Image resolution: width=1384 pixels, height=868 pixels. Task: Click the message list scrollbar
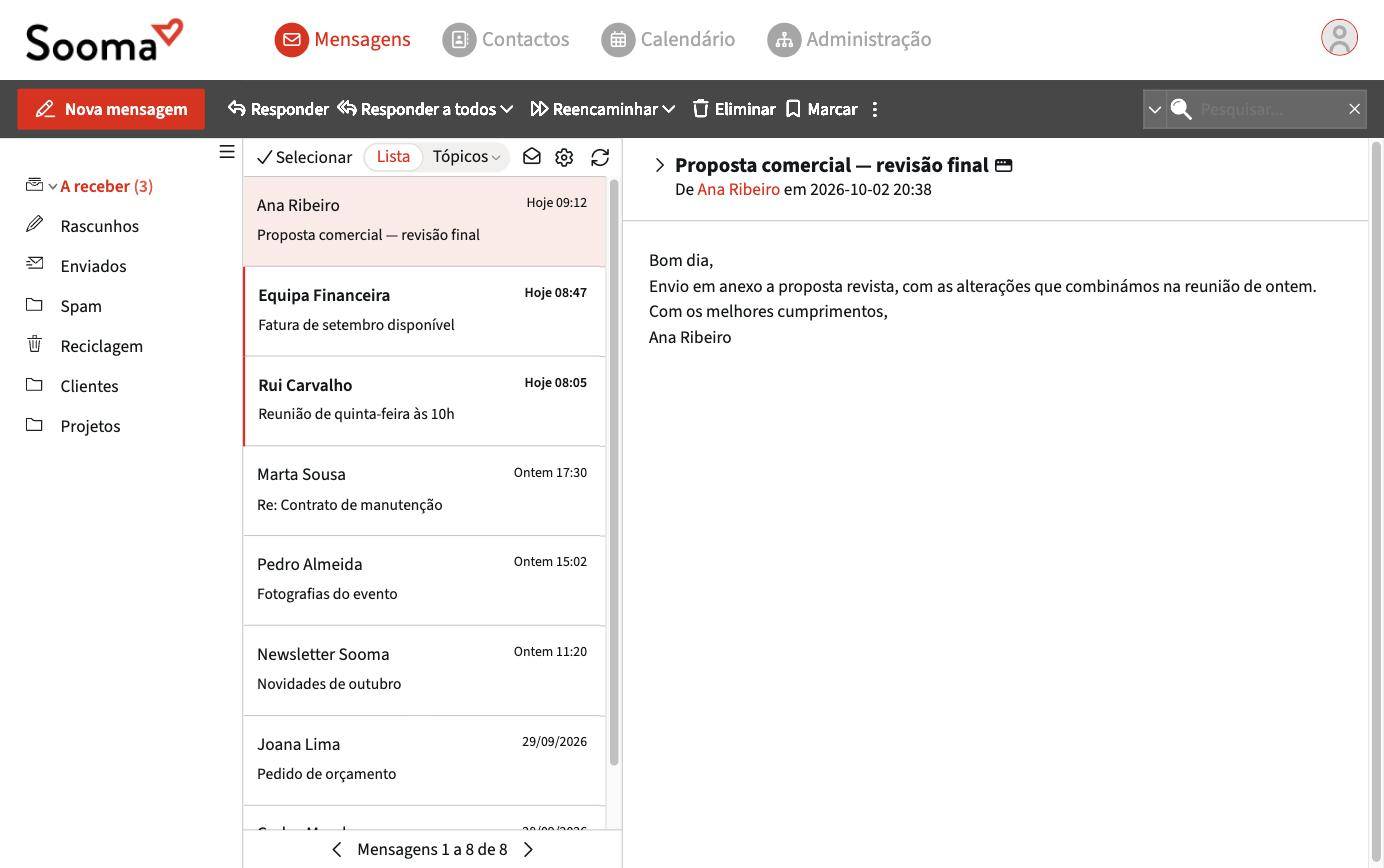tap(614, 472)
